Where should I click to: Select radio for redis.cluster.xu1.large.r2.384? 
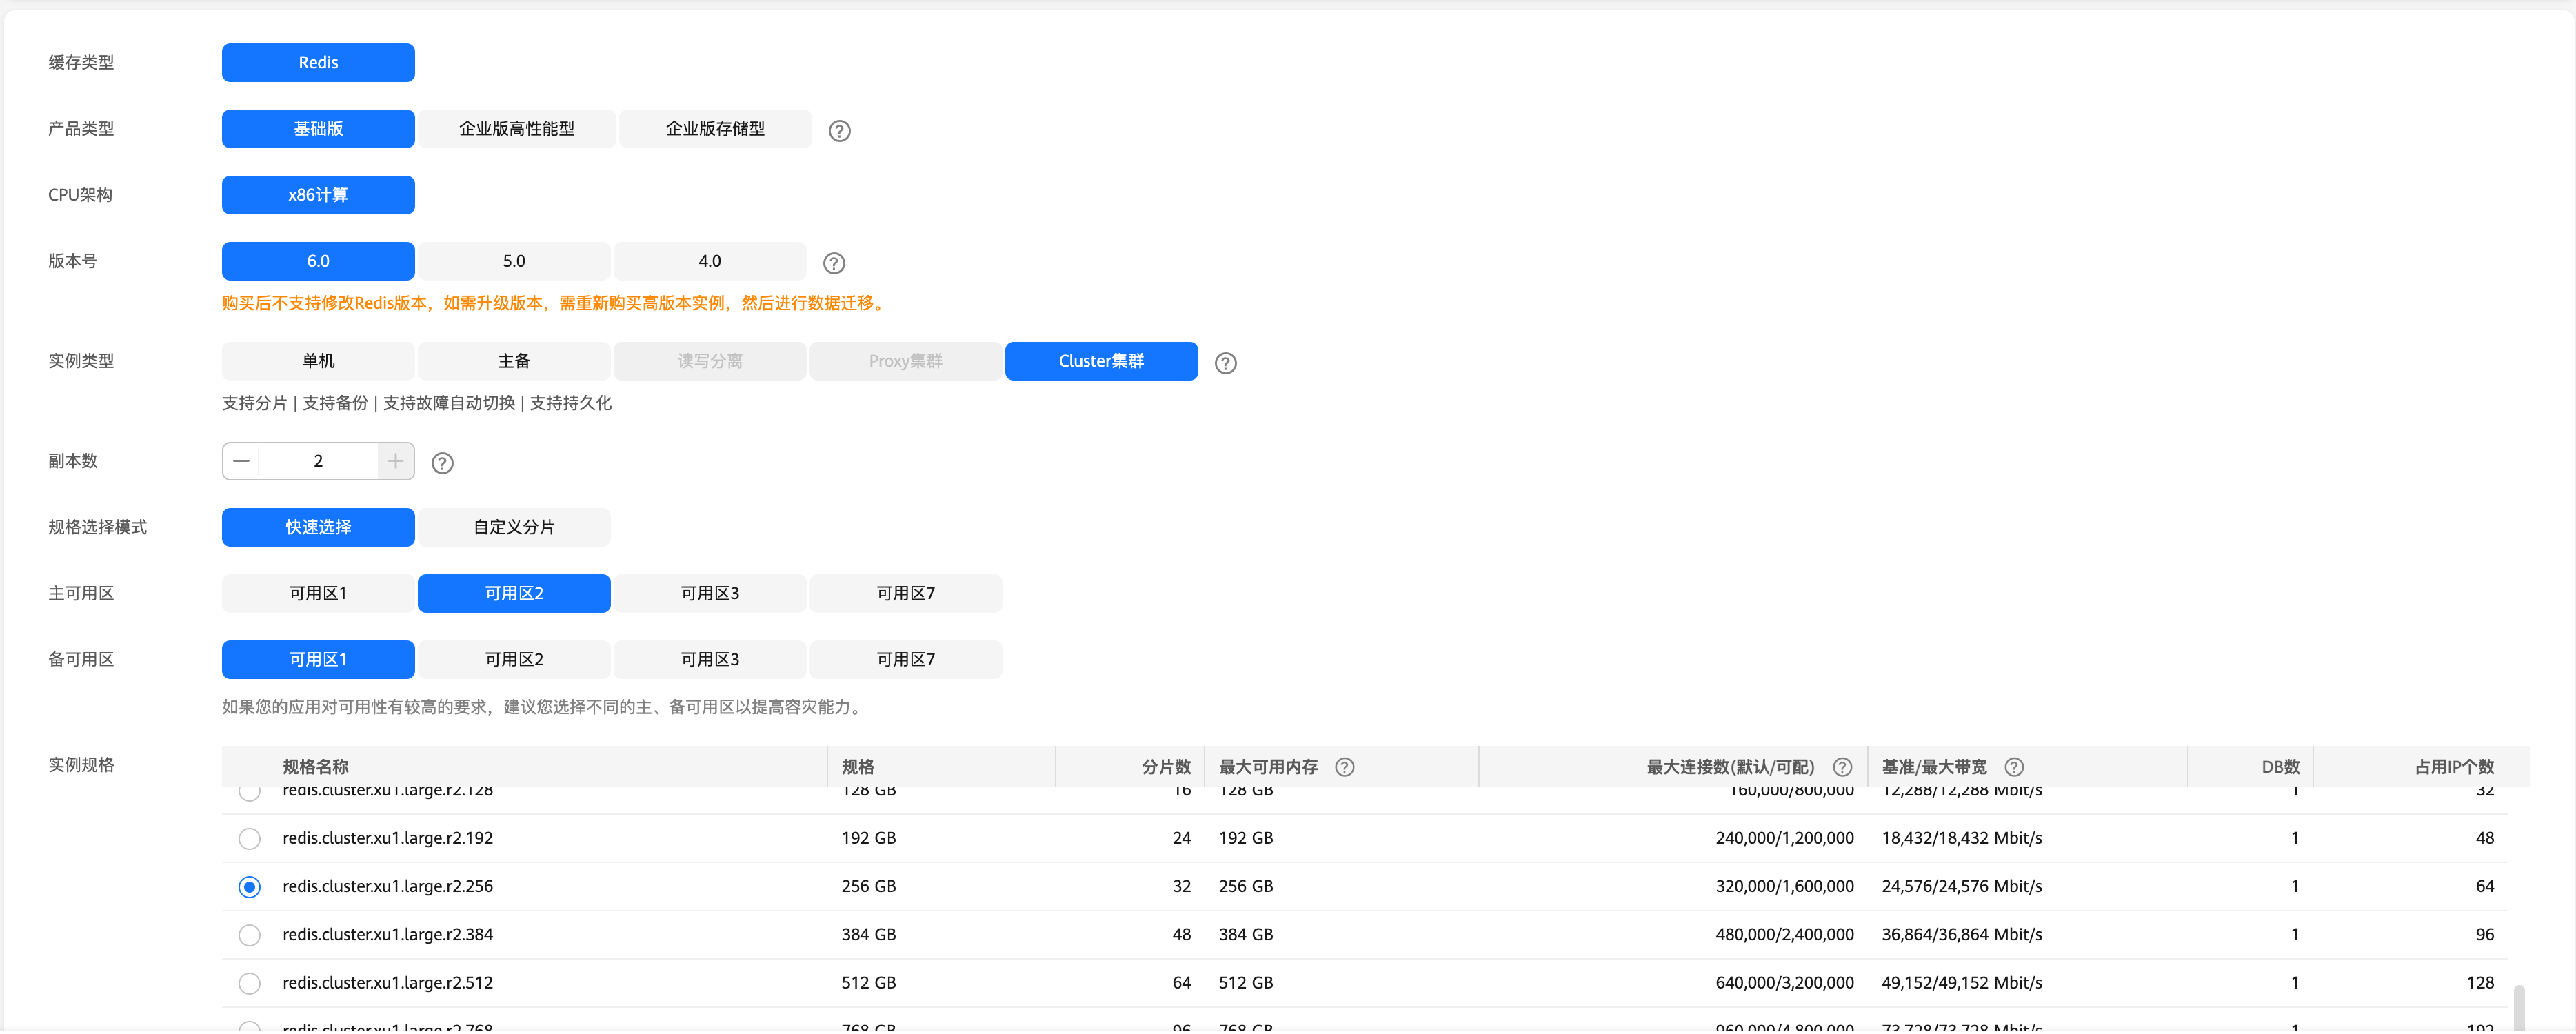click(x=250, y=934)
